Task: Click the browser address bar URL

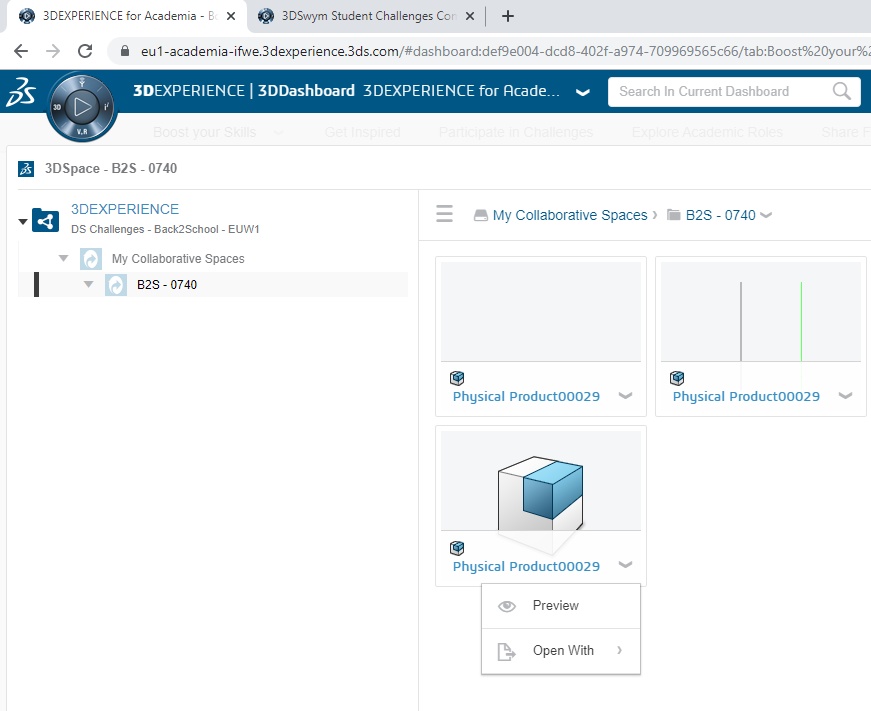Action: pyautogui.click(x=503, y=51)
